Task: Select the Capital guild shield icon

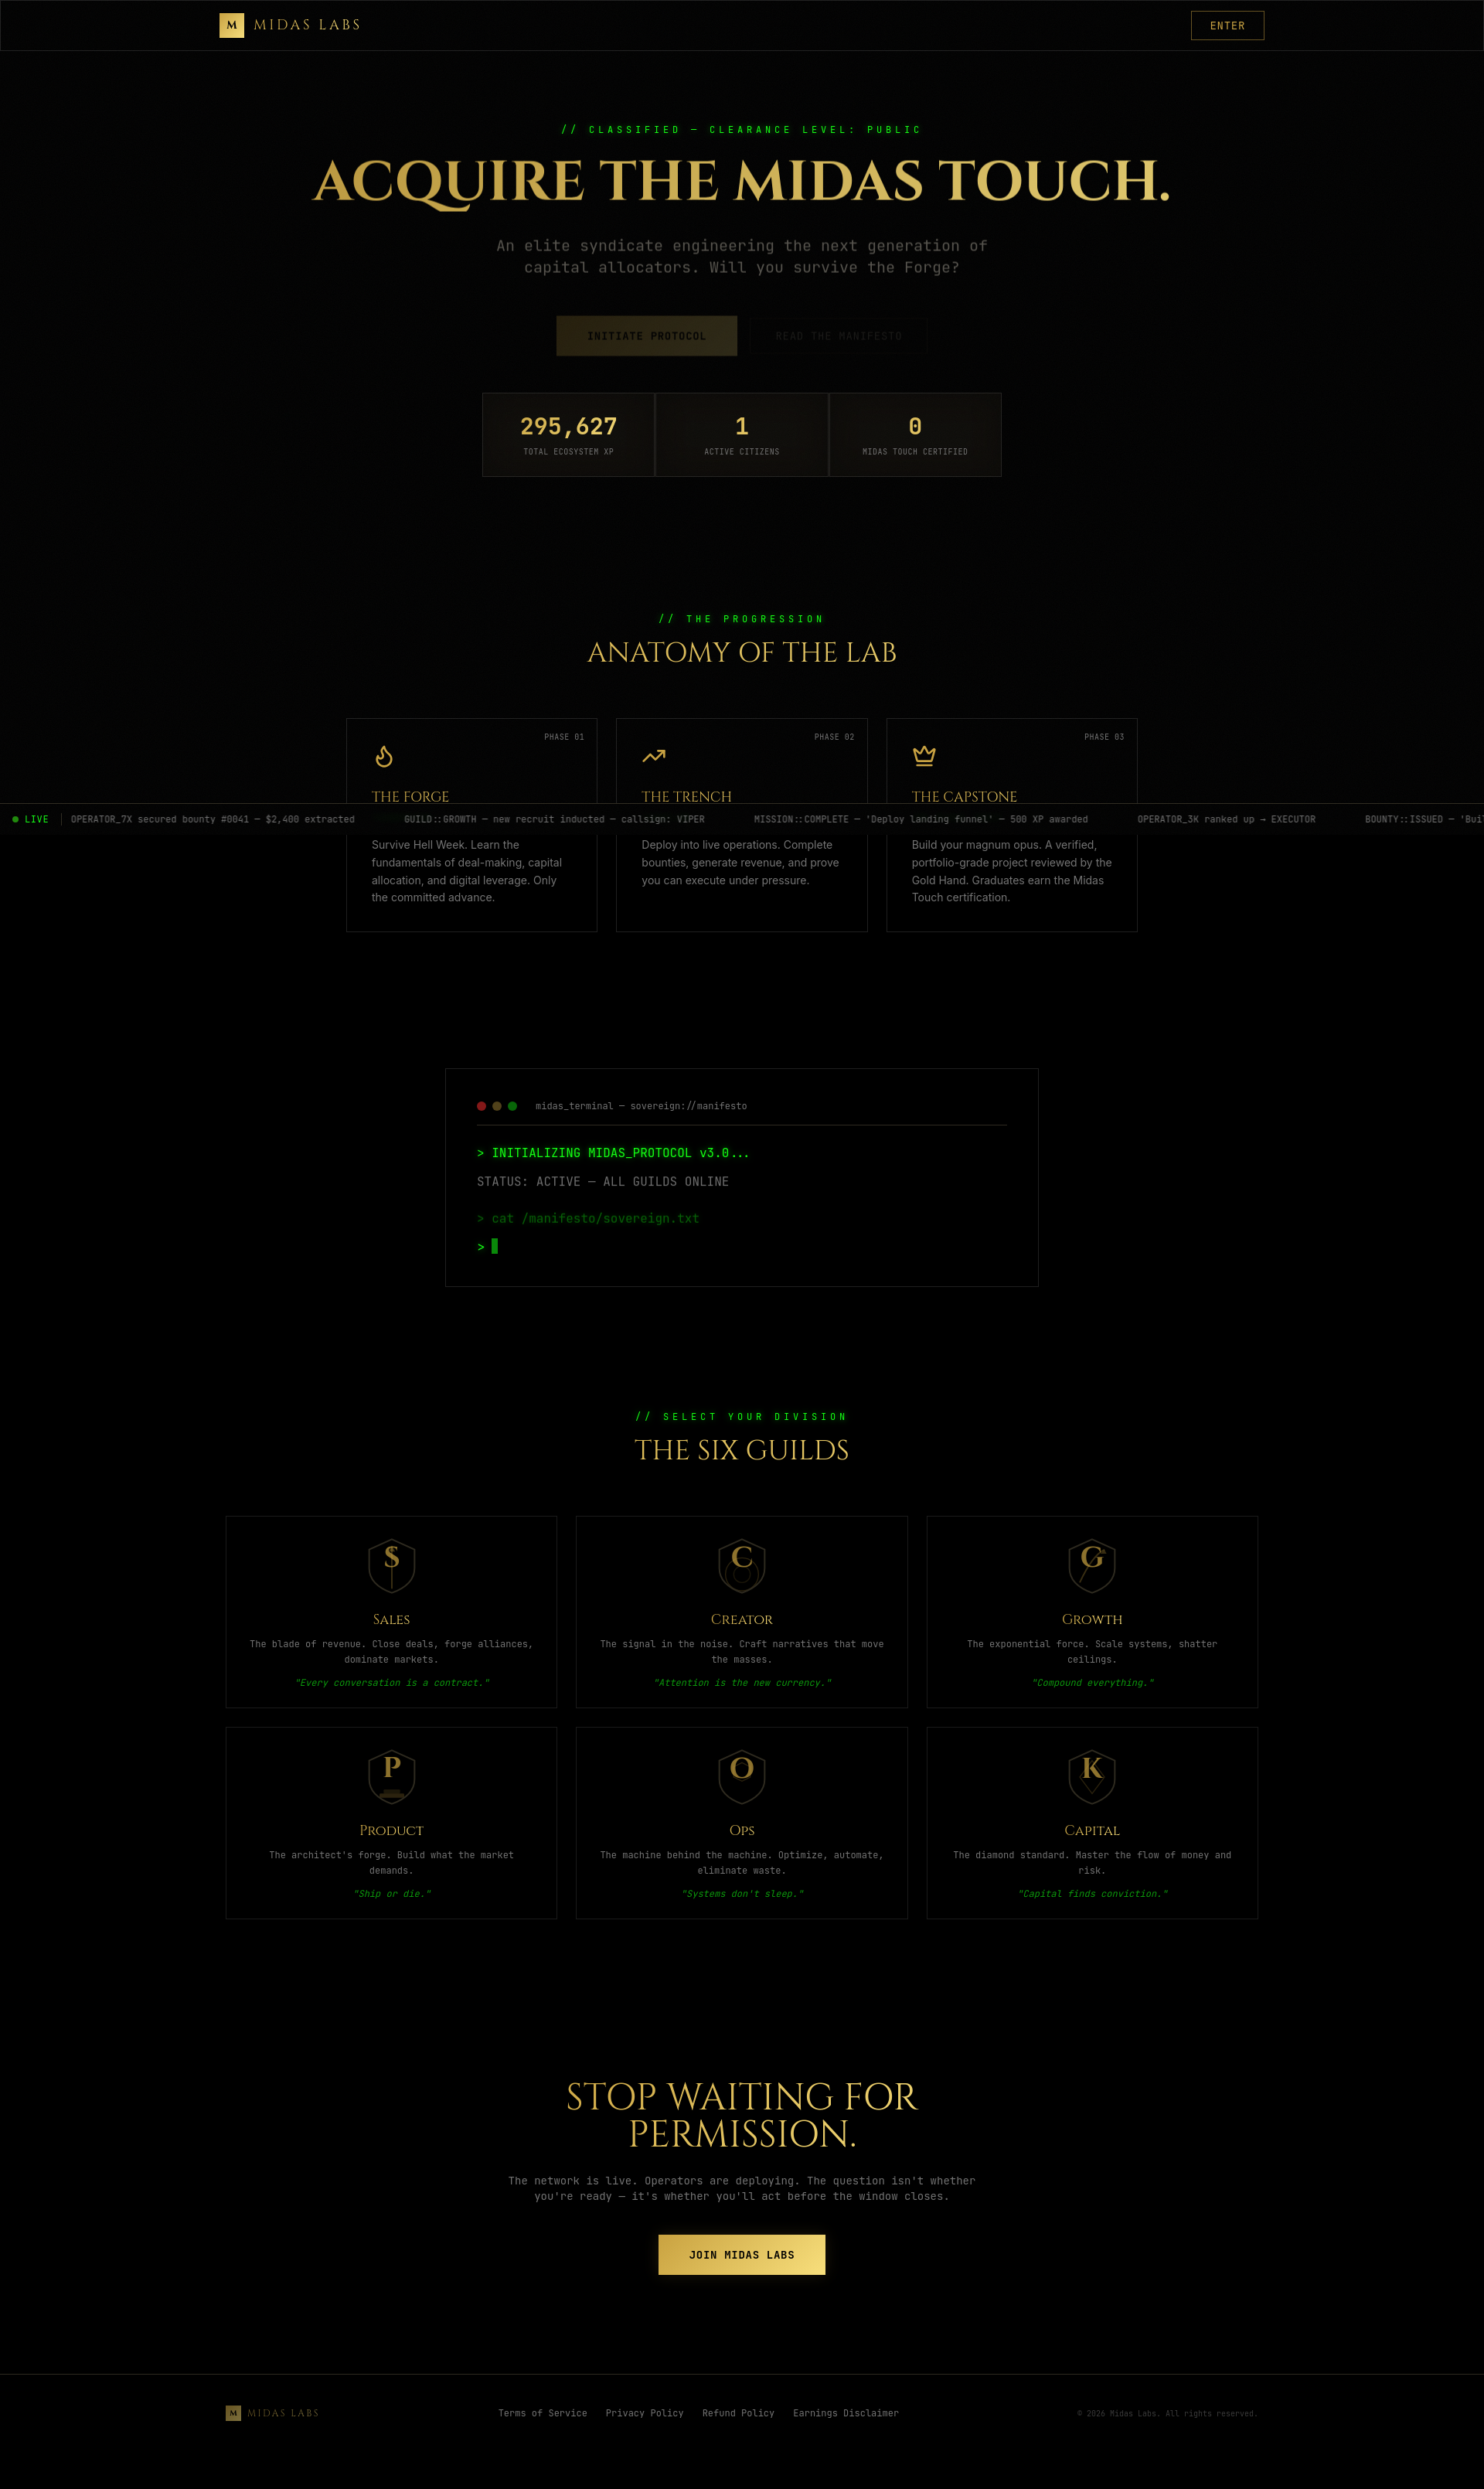Action: tap(1092, 1776)
